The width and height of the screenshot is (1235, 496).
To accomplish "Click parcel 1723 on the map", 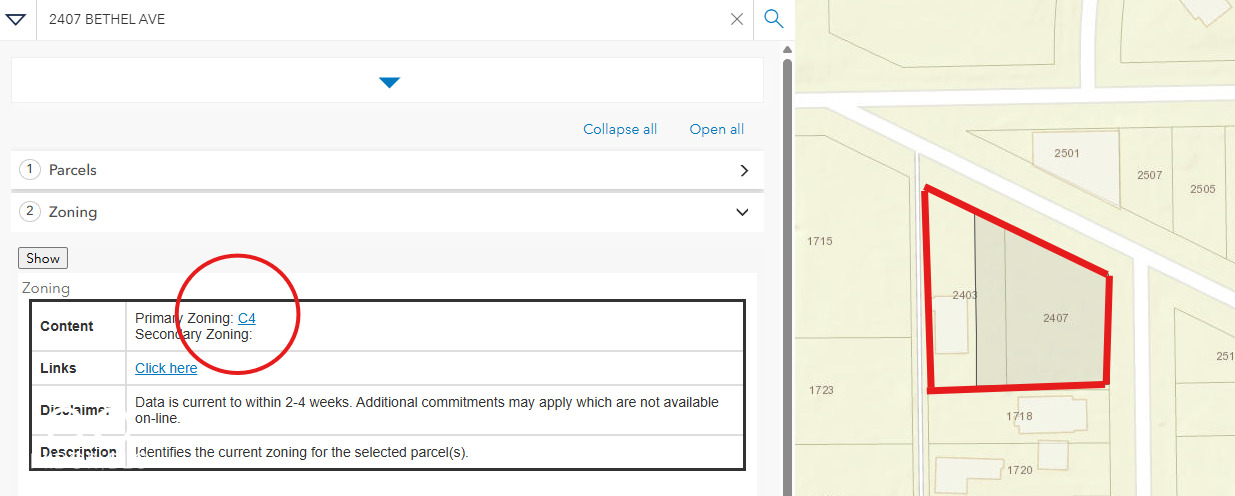I will 821,390.
